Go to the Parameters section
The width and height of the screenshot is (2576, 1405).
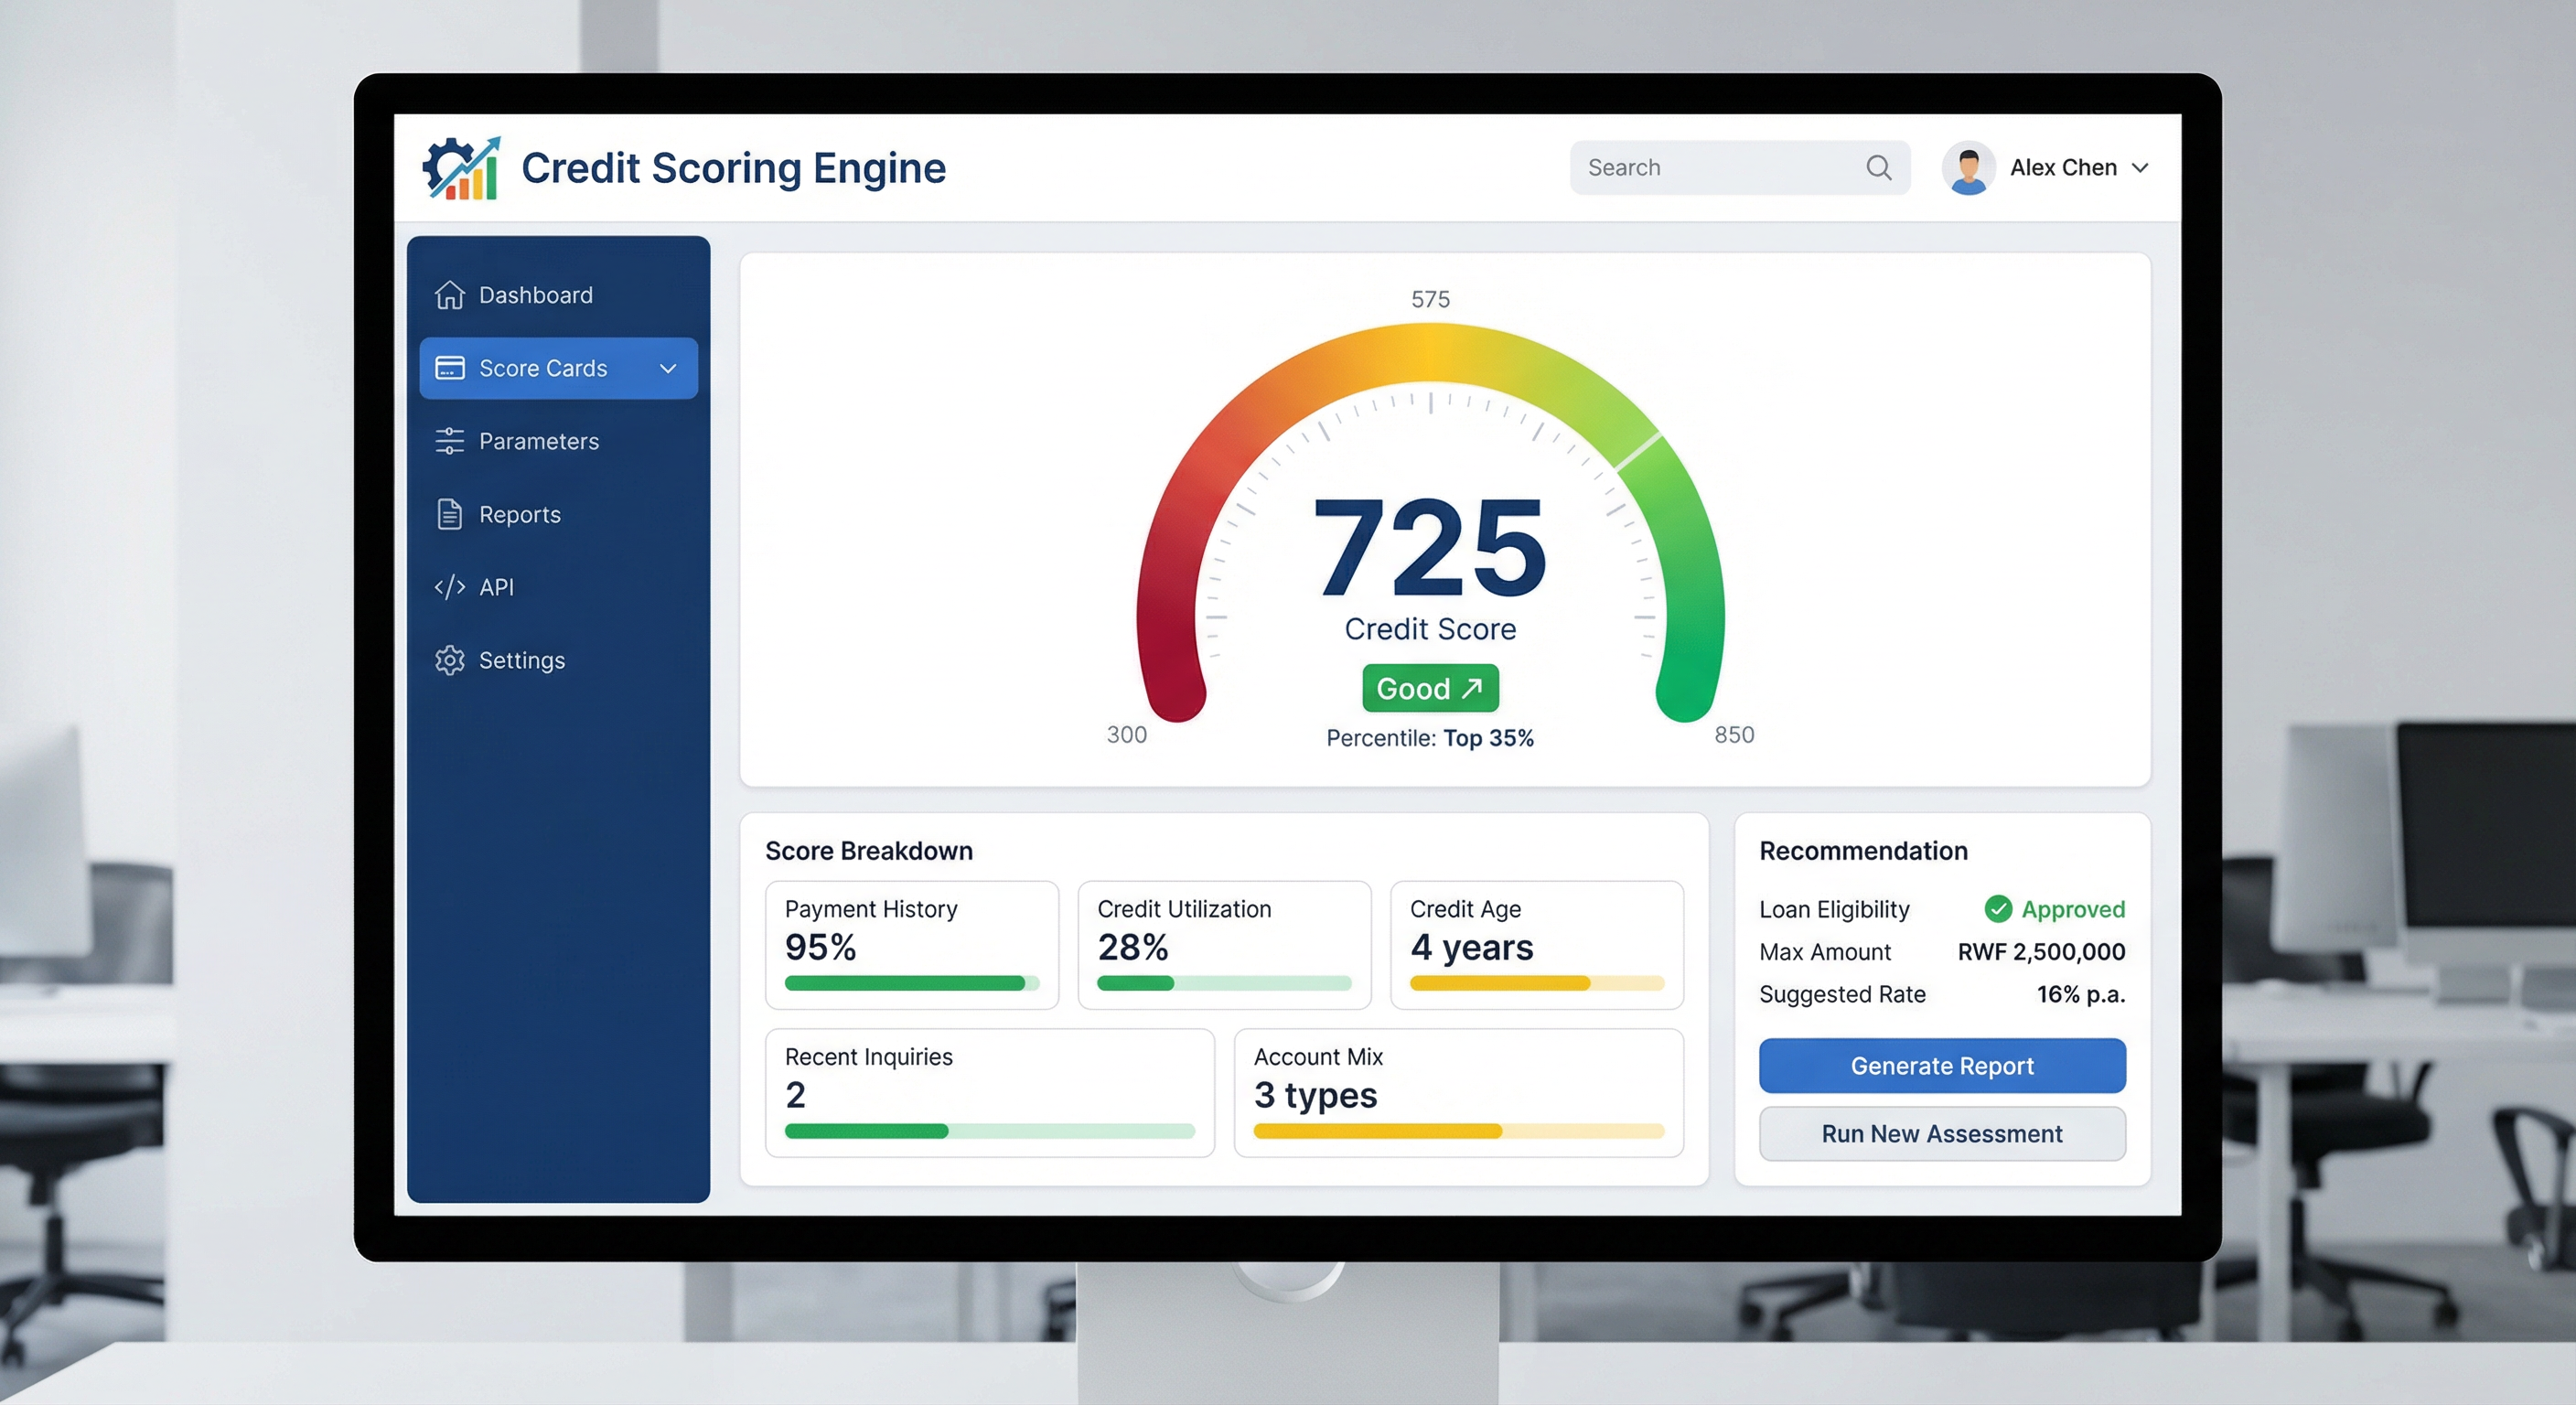[538, 441]
